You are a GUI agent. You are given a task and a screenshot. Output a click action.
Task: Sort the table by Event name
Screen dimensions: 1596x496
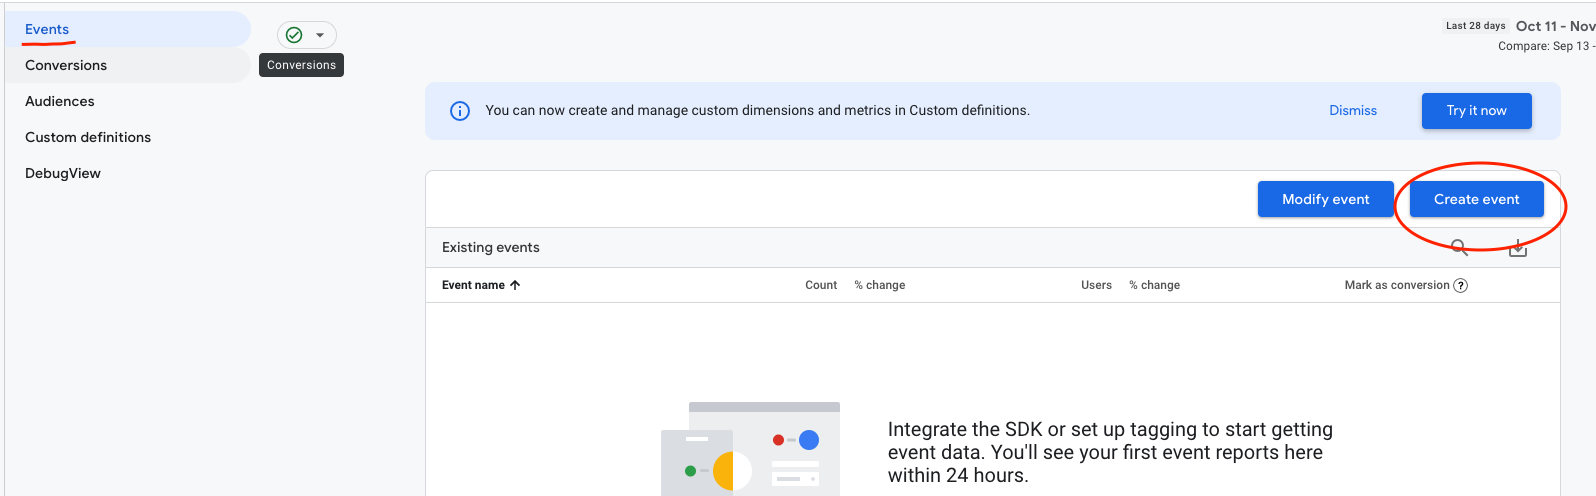pyautogui.click(x=473, y=285)
